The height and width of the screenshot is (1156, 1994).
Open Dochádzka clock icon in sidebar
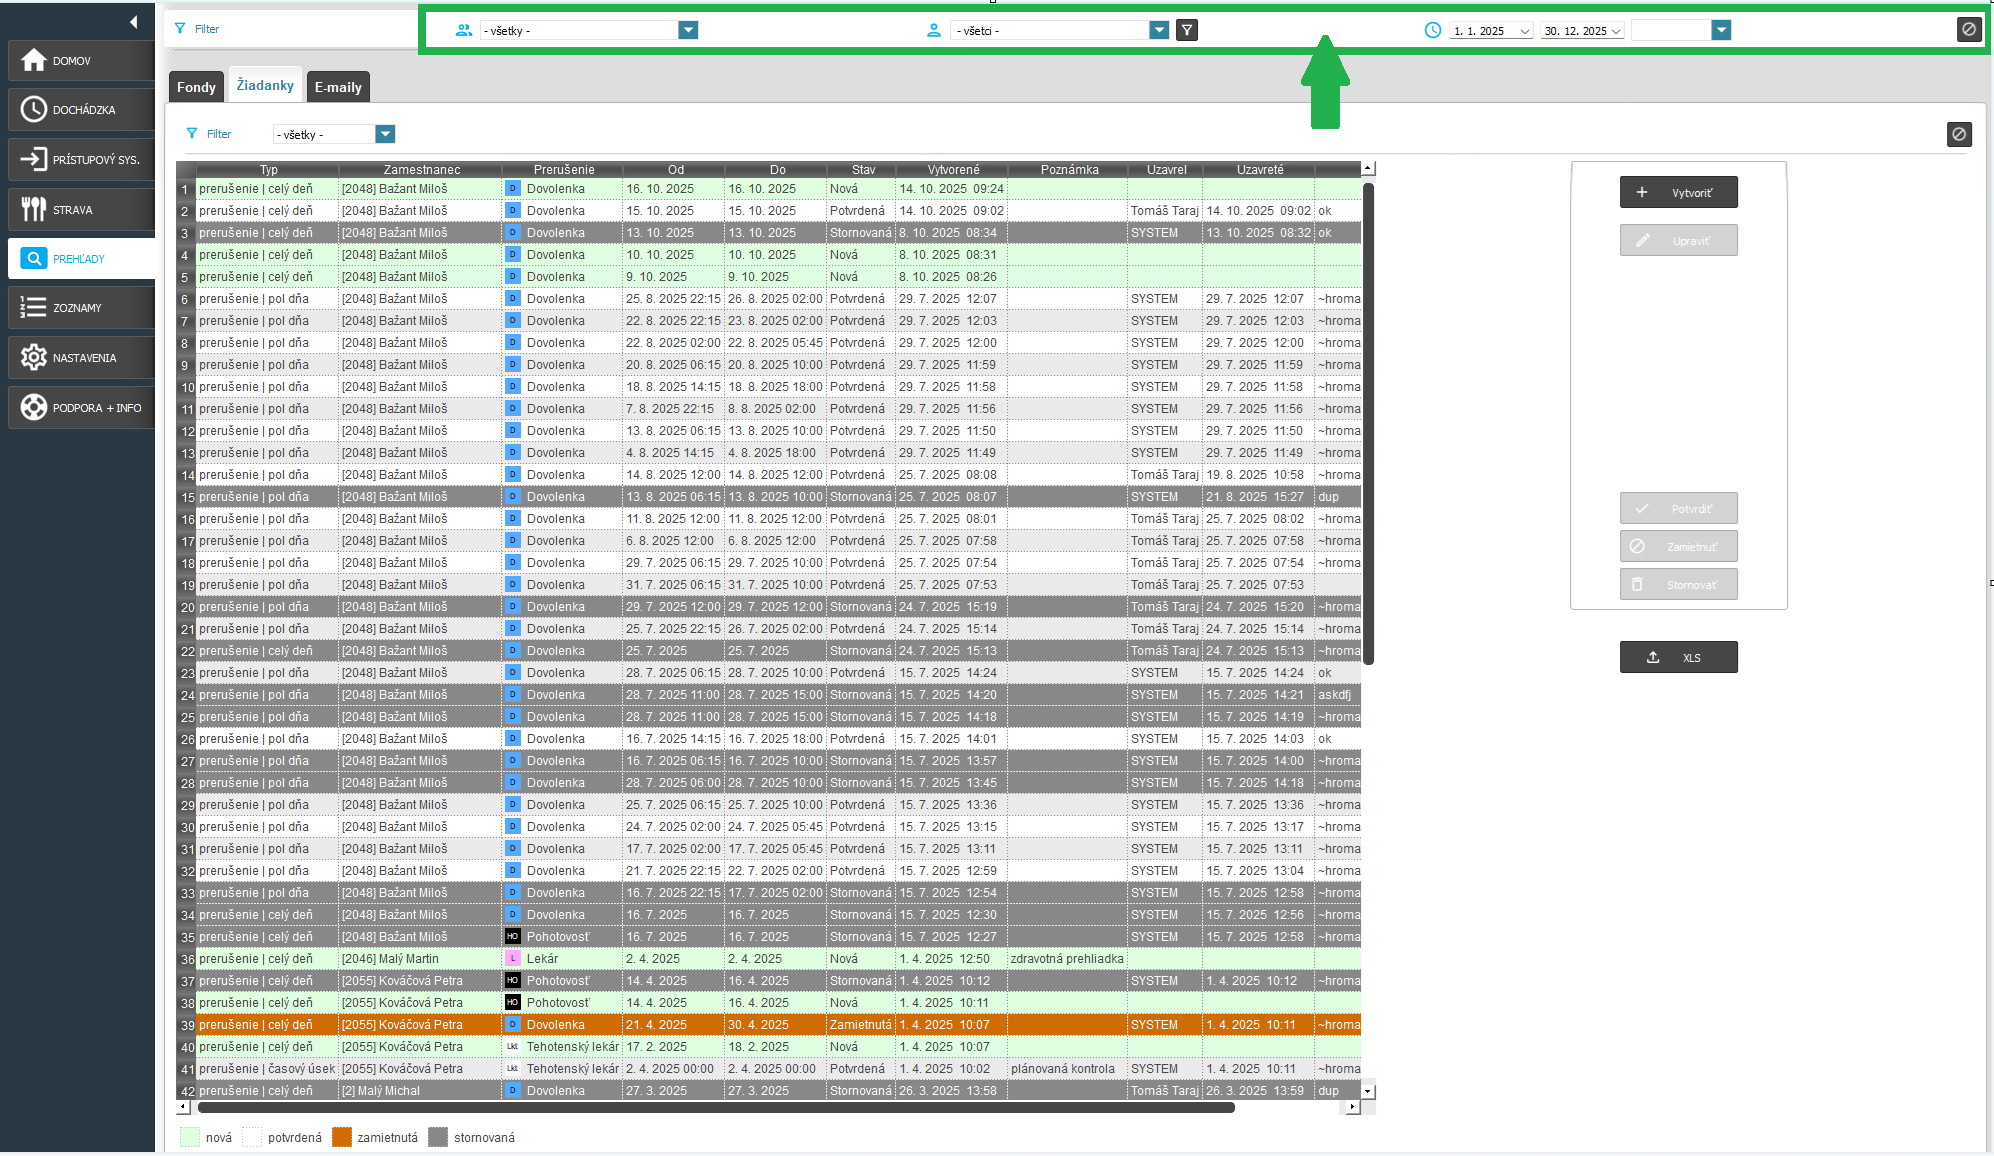coord(34,110)
